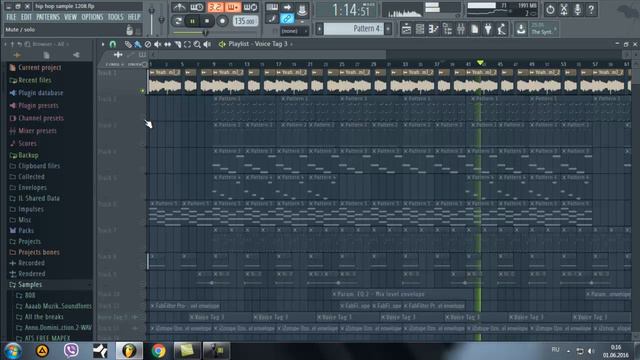Viewport: 640px width, 360px height.
Task: Stop playback in transport
Action: tap(207, 21)
